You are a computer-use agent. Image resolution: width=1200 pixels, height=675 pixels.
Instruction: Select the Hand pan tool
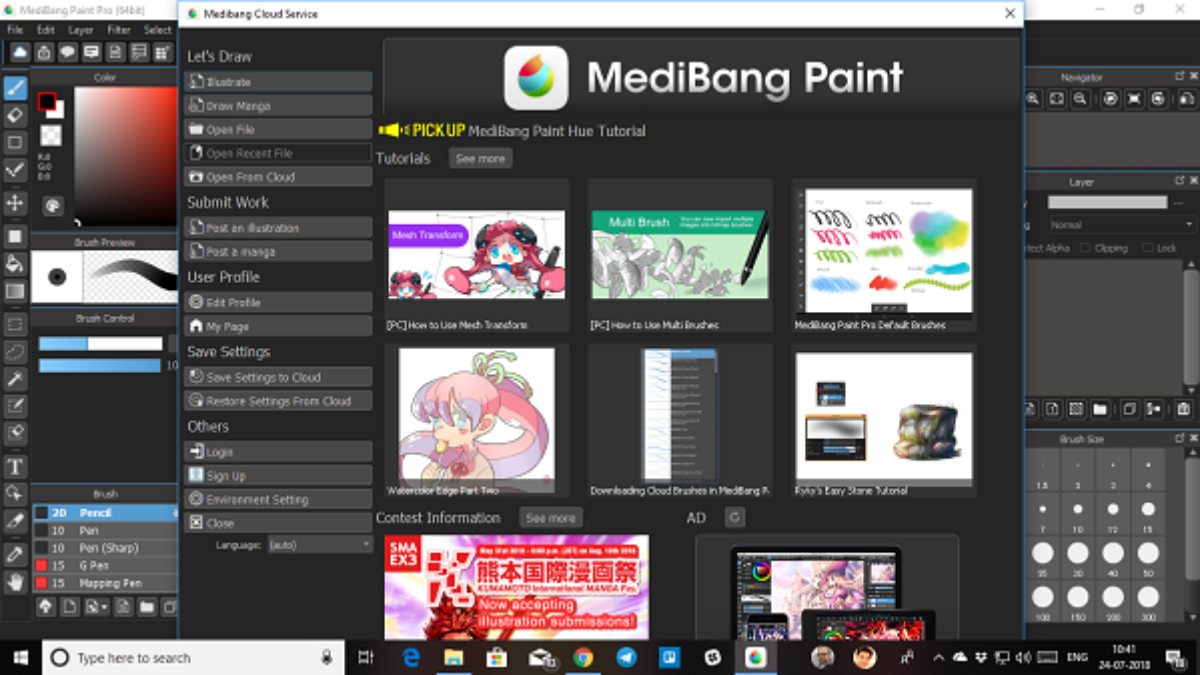(x=15, y=581)
